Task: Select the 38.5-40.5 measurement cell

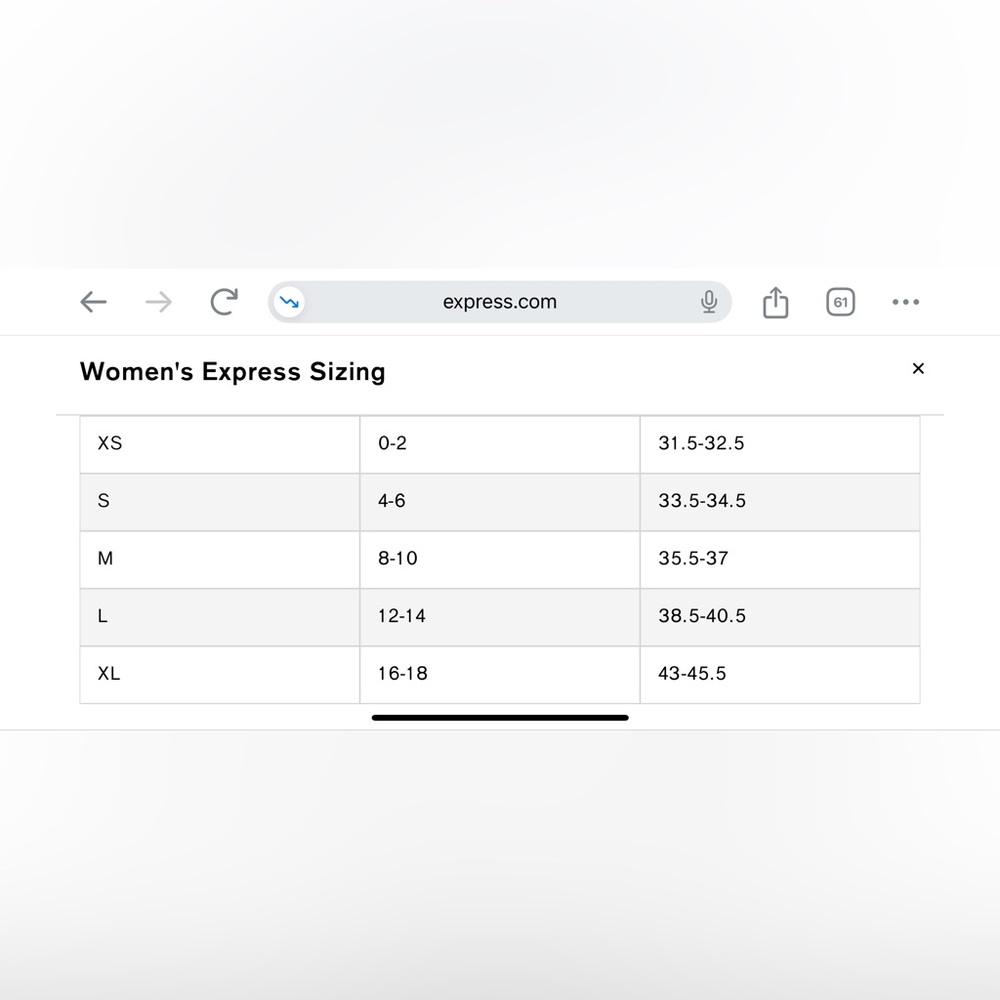Action: point(780,617)
